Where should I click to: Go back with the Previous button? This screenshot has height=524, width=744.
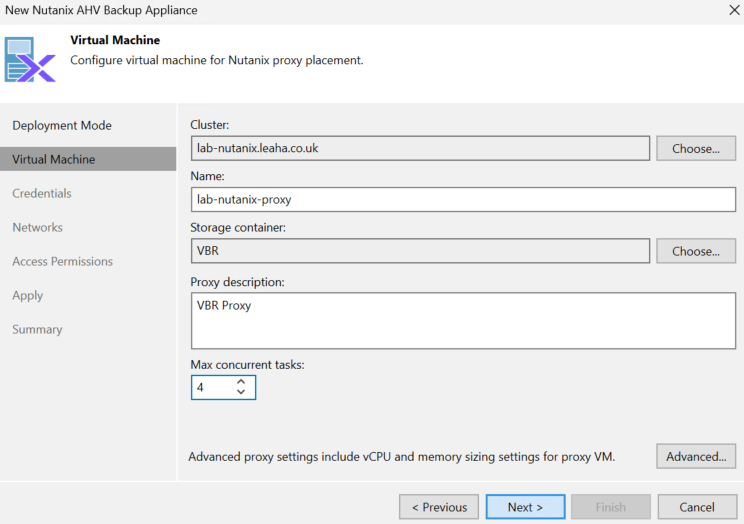(439, 507)
